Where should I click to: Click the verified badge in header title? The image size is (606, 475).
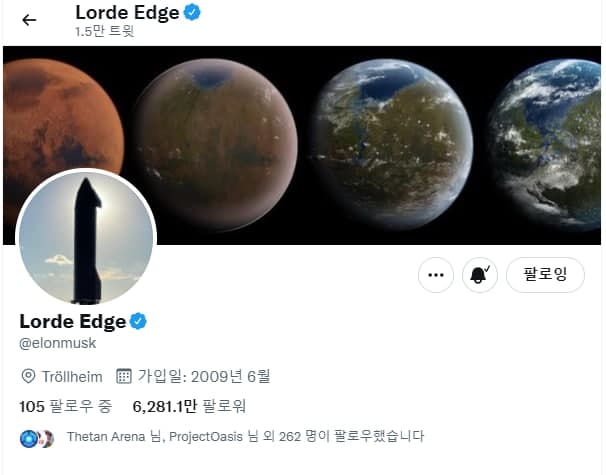192,12
